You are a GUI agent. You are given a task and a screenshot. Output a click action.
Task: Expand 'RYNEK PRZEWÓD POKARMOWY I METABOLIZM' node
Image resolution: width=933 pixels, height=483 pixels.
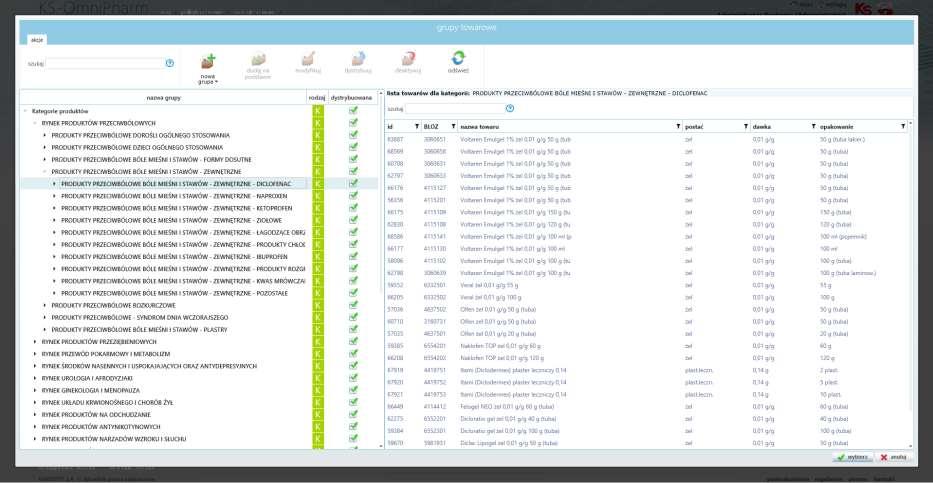[x=35, y=354]
